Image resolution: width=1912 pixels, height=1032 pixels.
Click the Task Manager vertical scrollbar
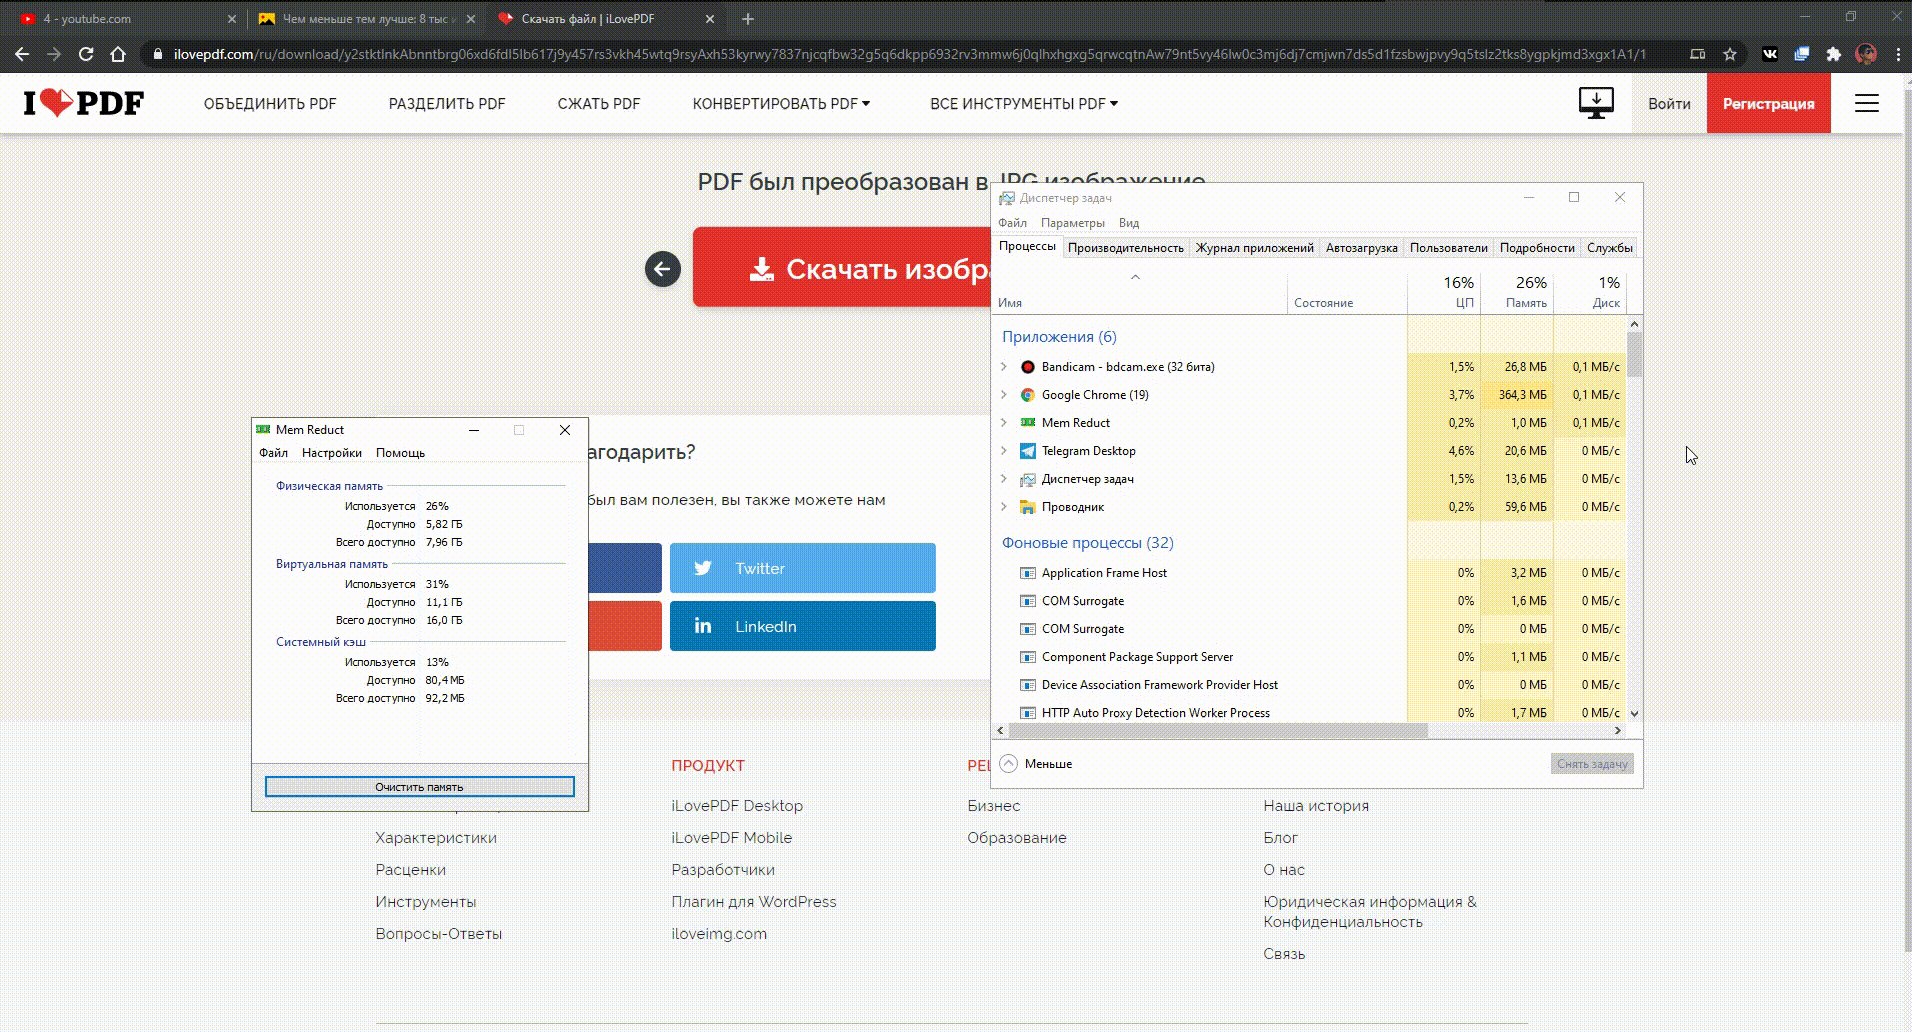click(x=1634, y=354)
